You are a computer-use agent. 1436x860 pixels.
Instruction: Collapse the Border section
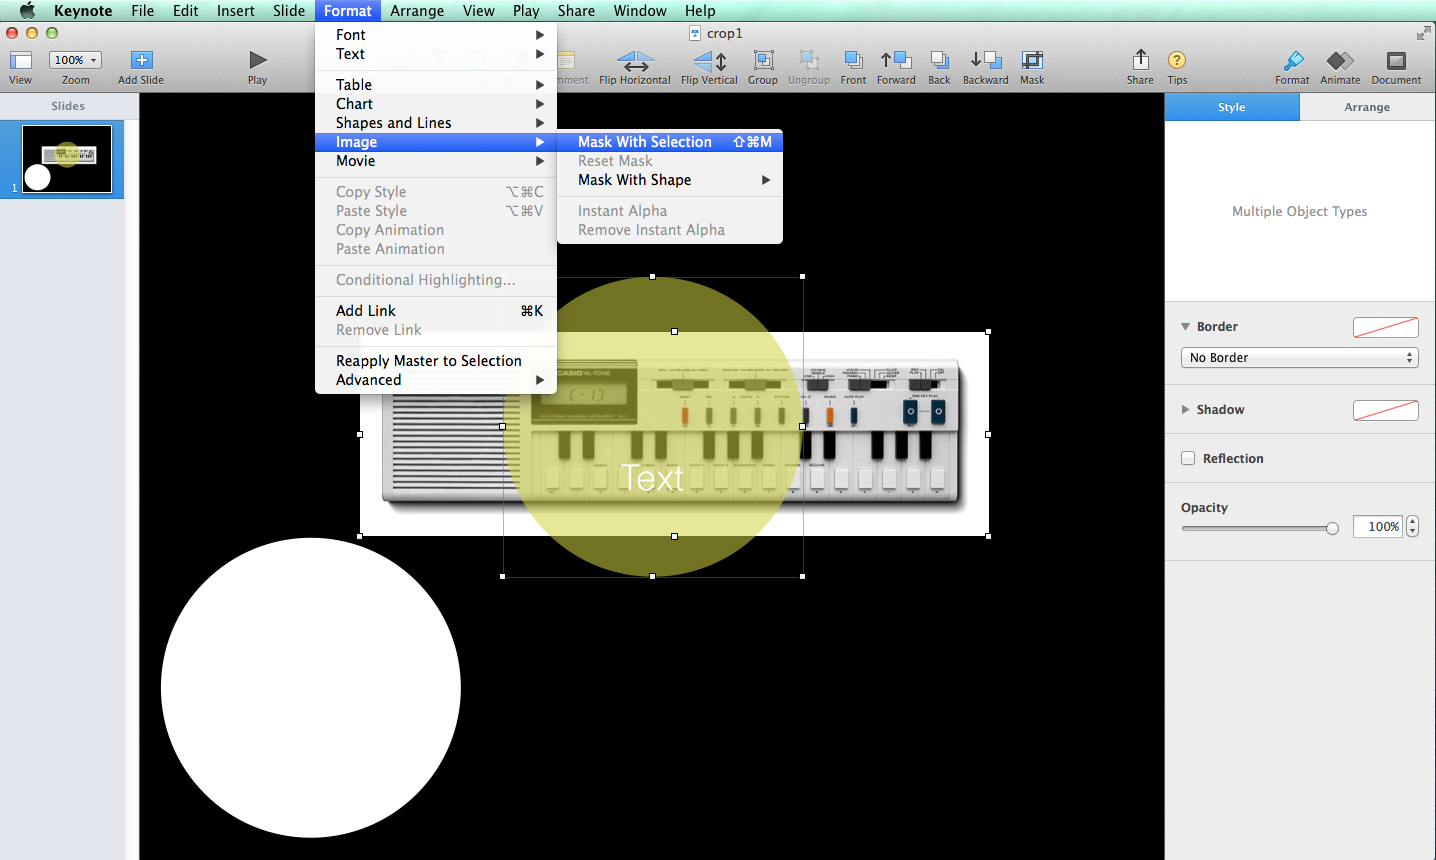pyautogui.click(x=1186, y=326)
